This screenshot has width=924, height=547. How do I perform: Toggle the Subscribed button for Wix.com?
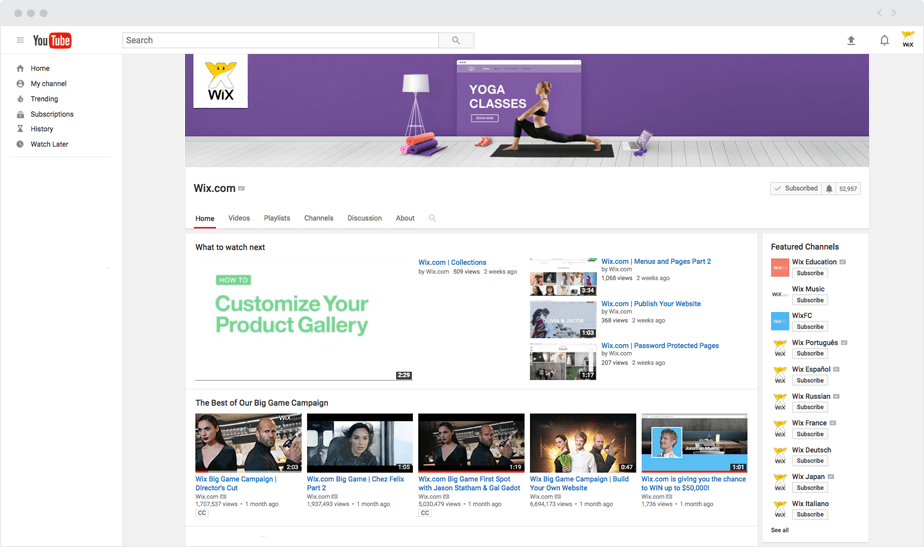796,189
